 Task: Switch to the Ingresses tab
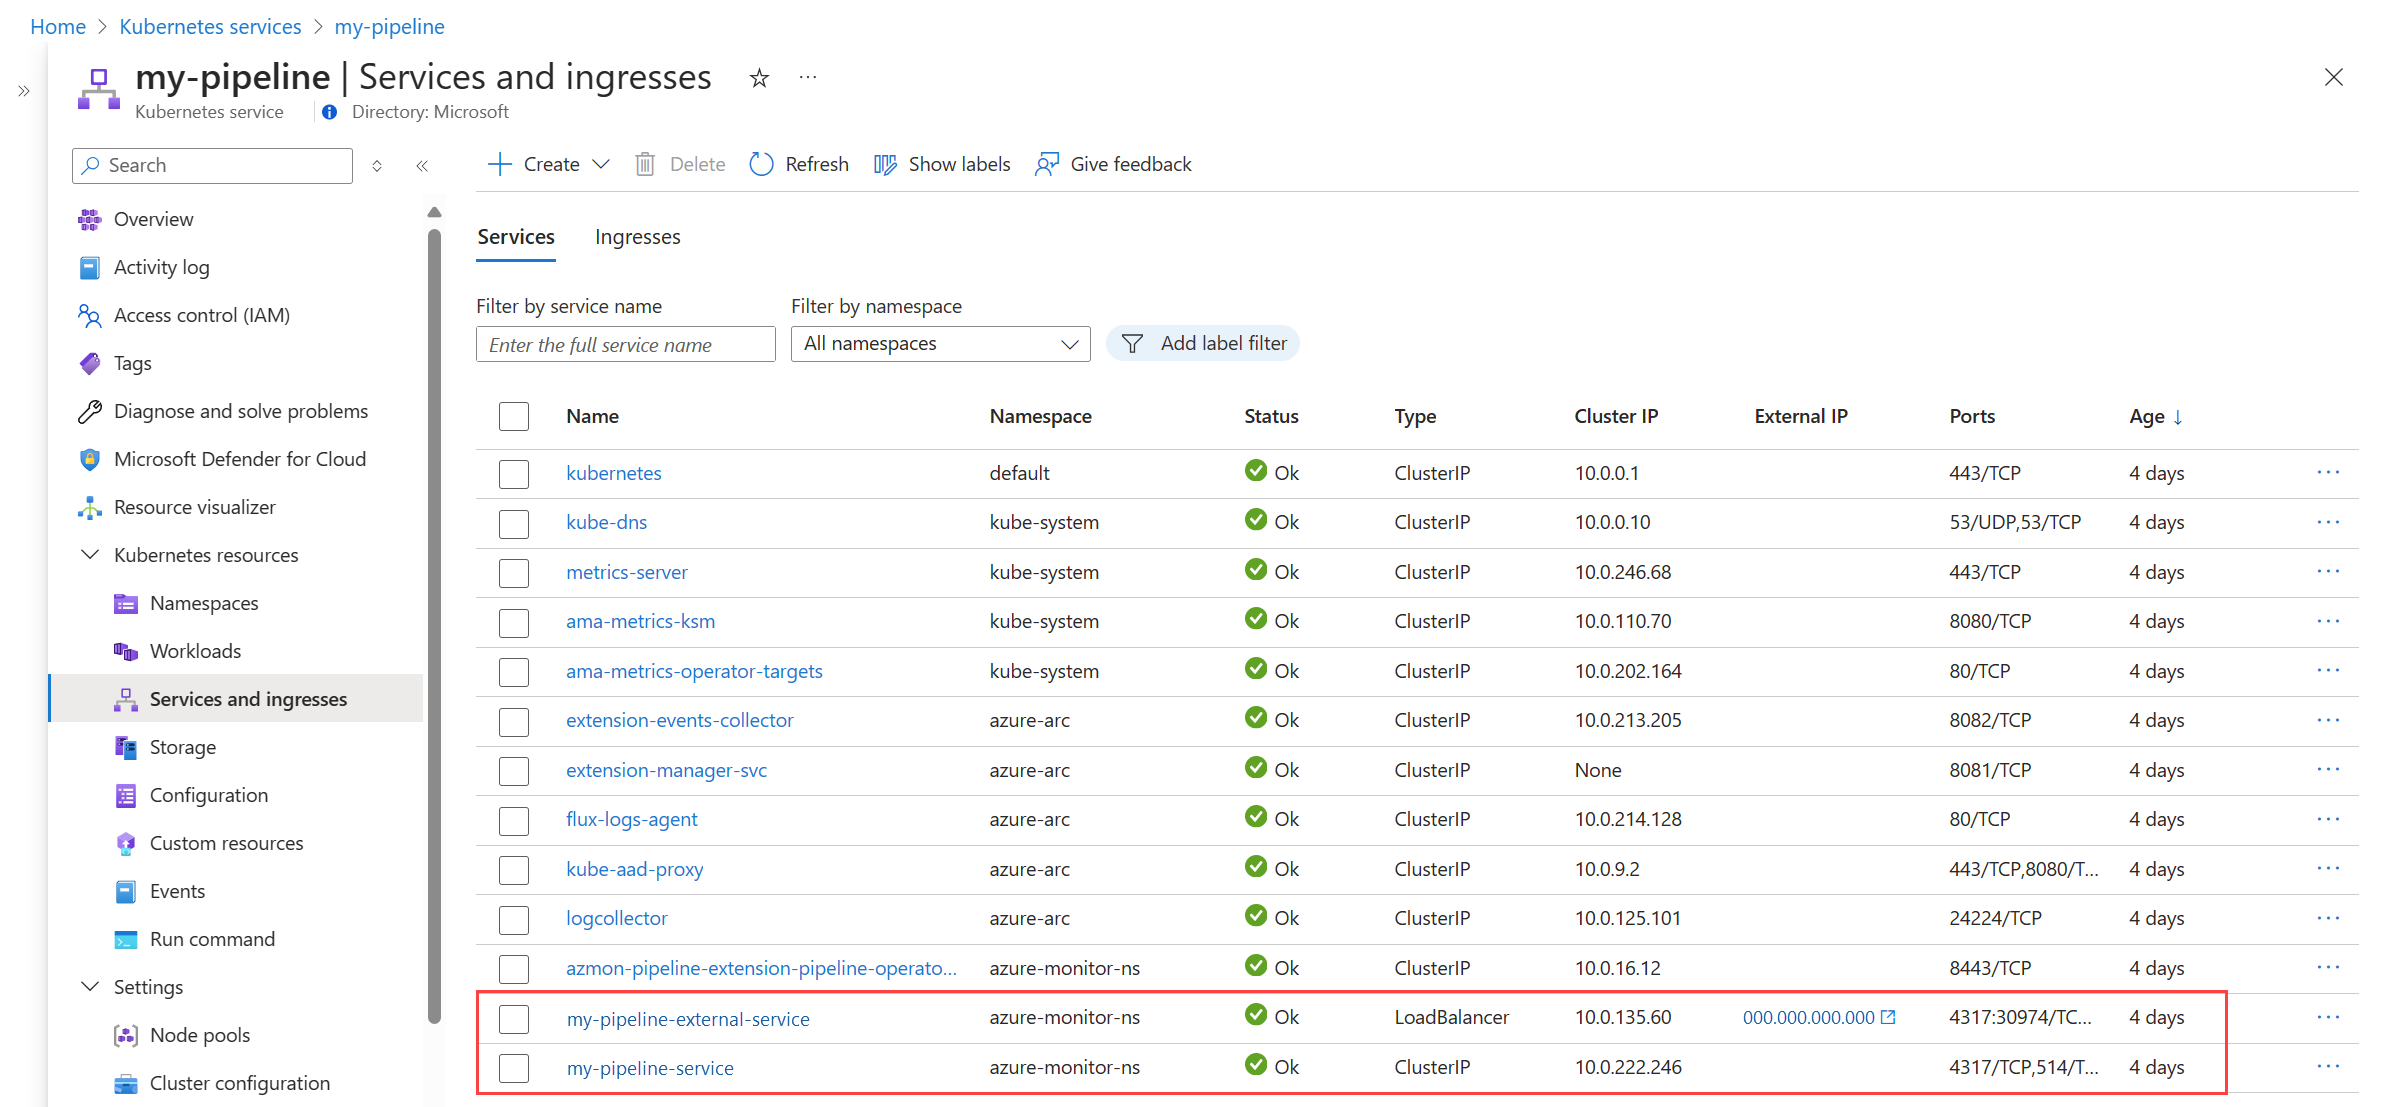tap(637, 237)
